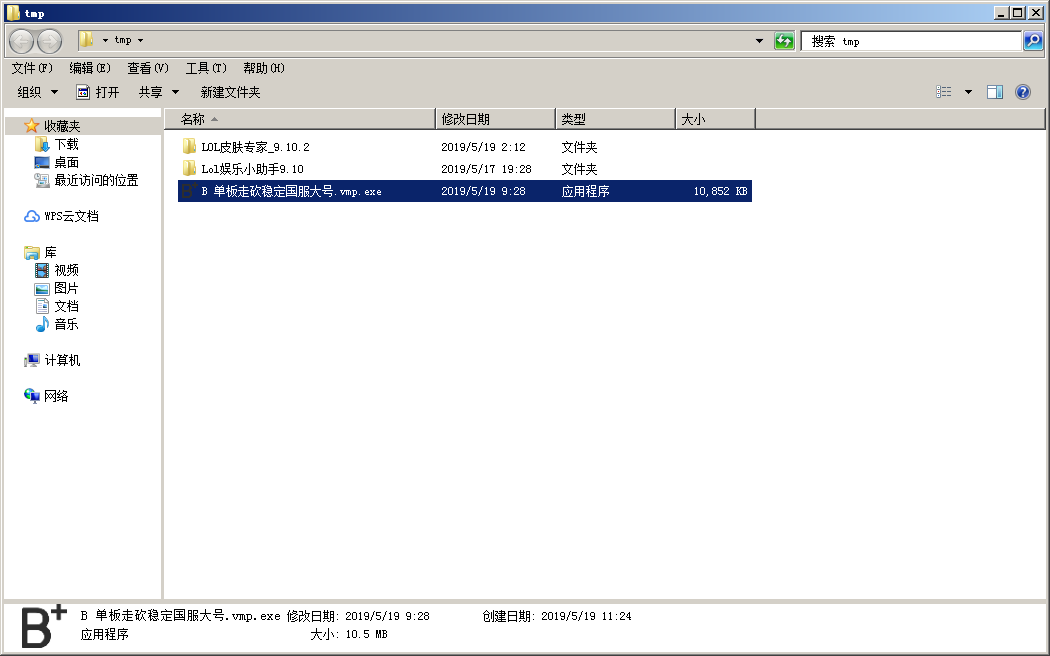Select 桌面 in the favorites list
The image size is (1050, 656).
66,162
